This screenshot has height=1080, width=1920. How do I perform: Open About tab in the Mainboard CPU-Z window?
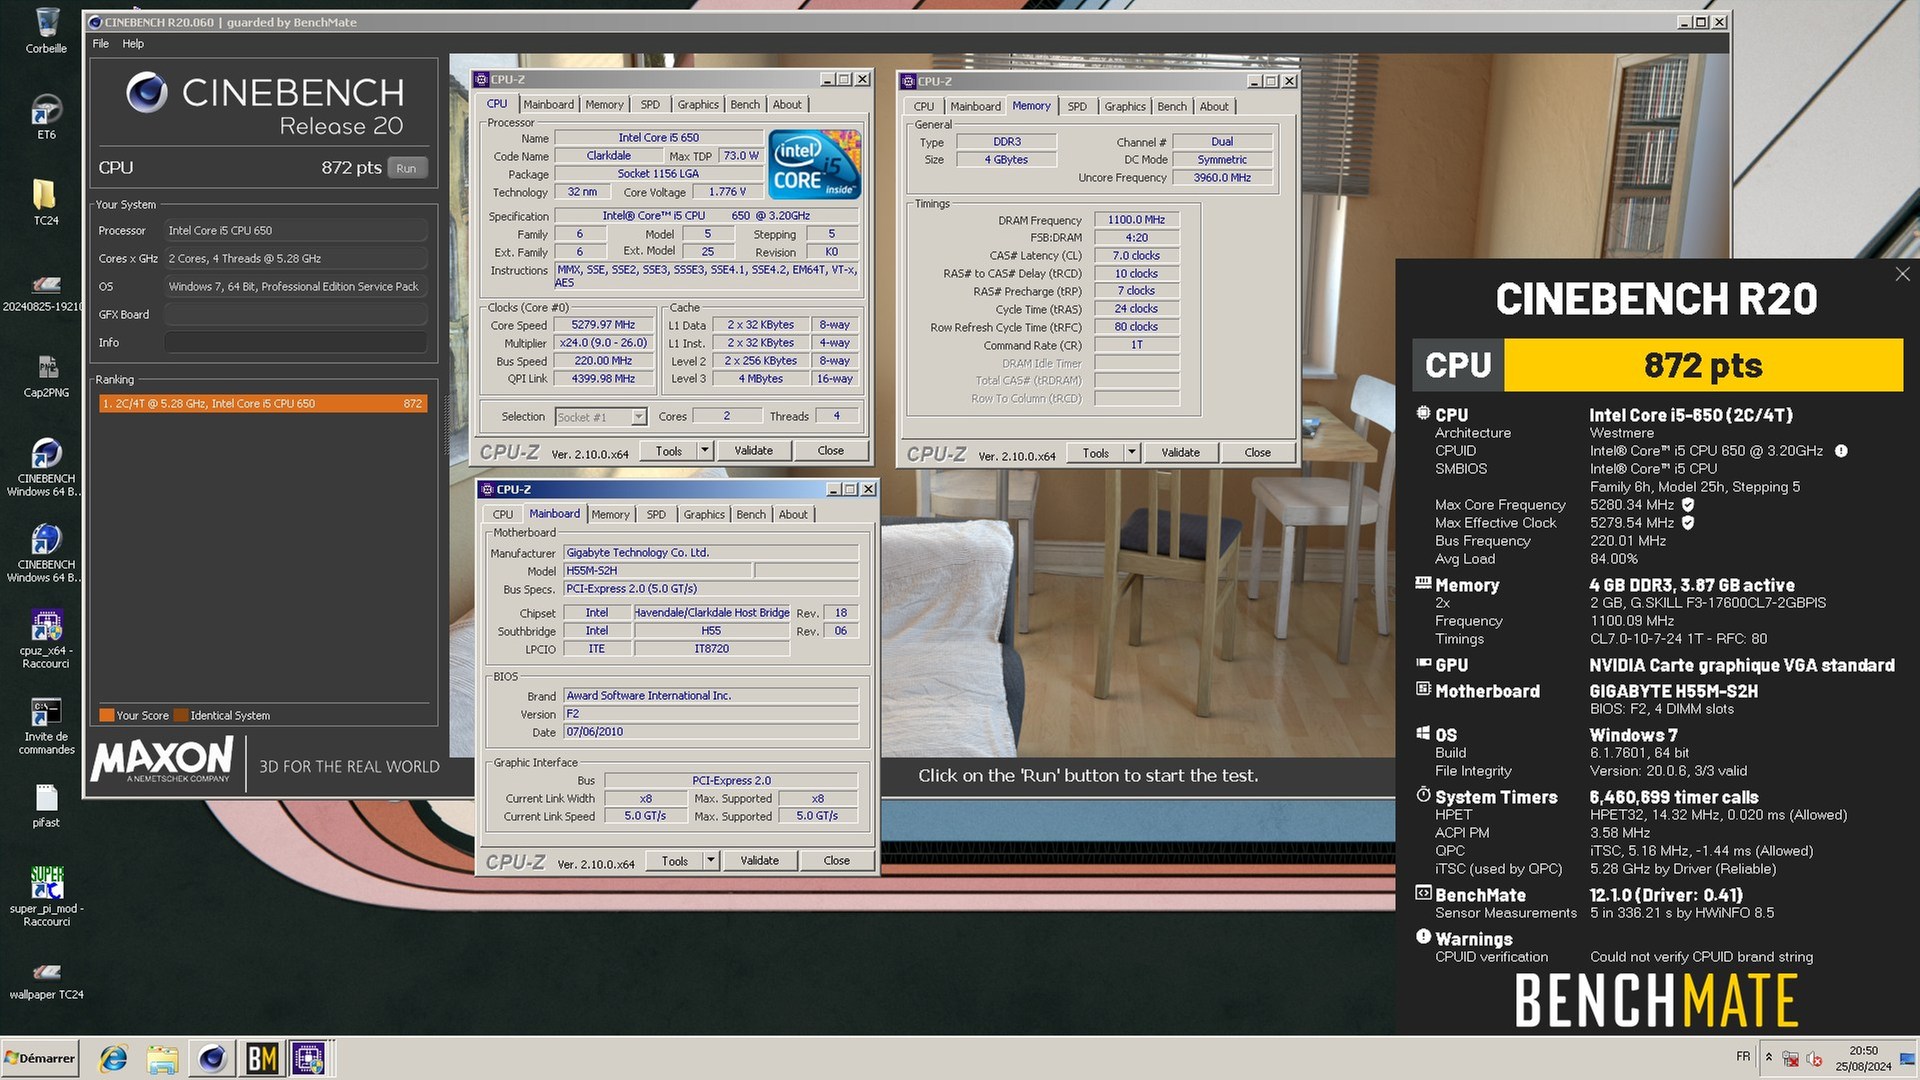pyautogui.click(x=793, y=515)
